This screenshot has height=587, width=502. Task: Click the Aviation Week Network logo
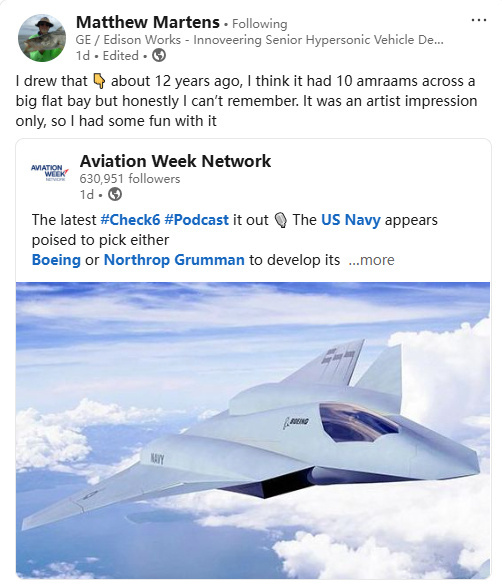[x=49, y=173]
